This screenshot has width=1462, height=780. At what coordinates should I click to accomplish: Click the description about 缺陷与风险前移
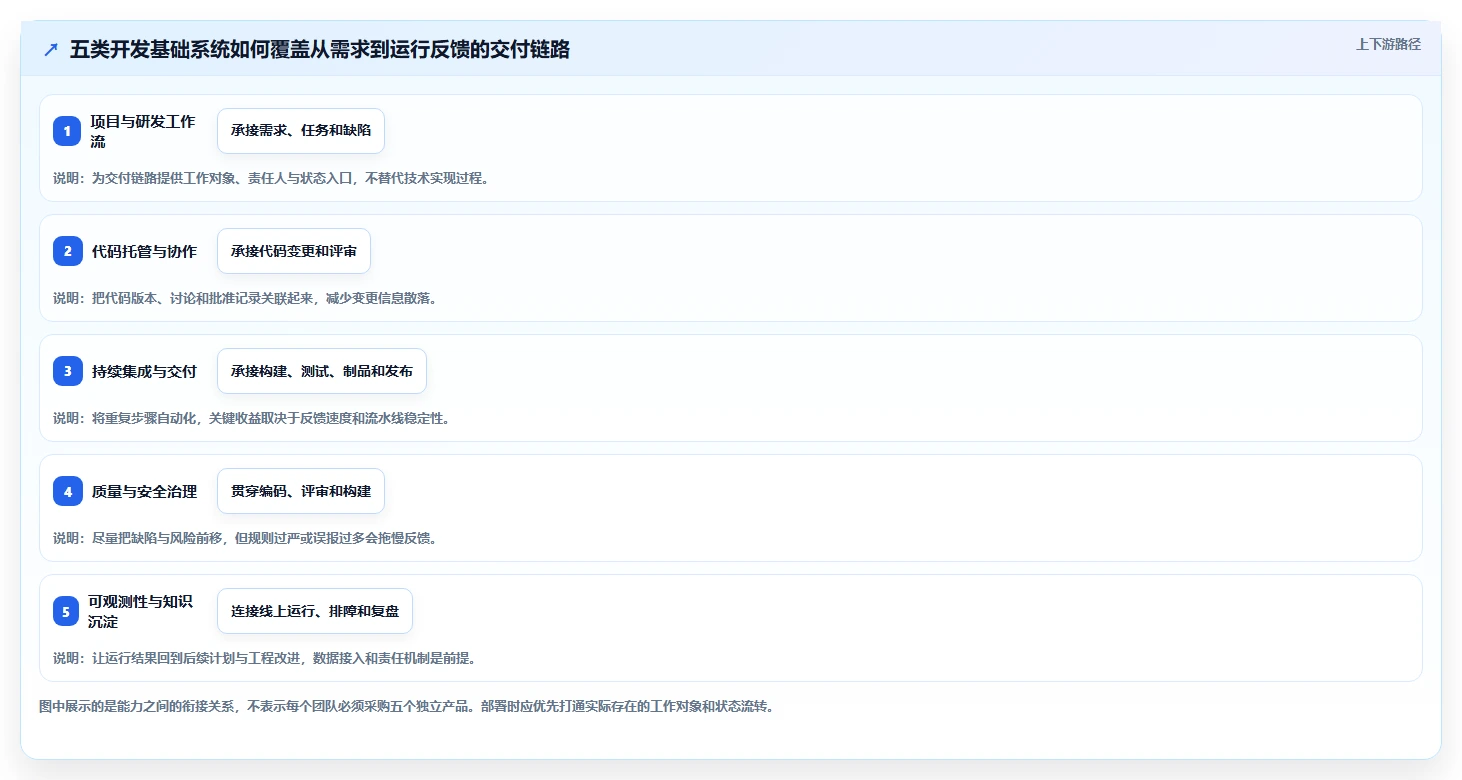[245, 538]
